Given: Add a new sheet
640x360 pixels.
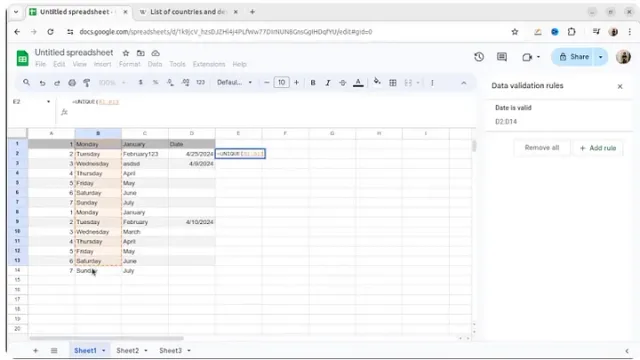Looking at the screenshot, I should point(36,351).
